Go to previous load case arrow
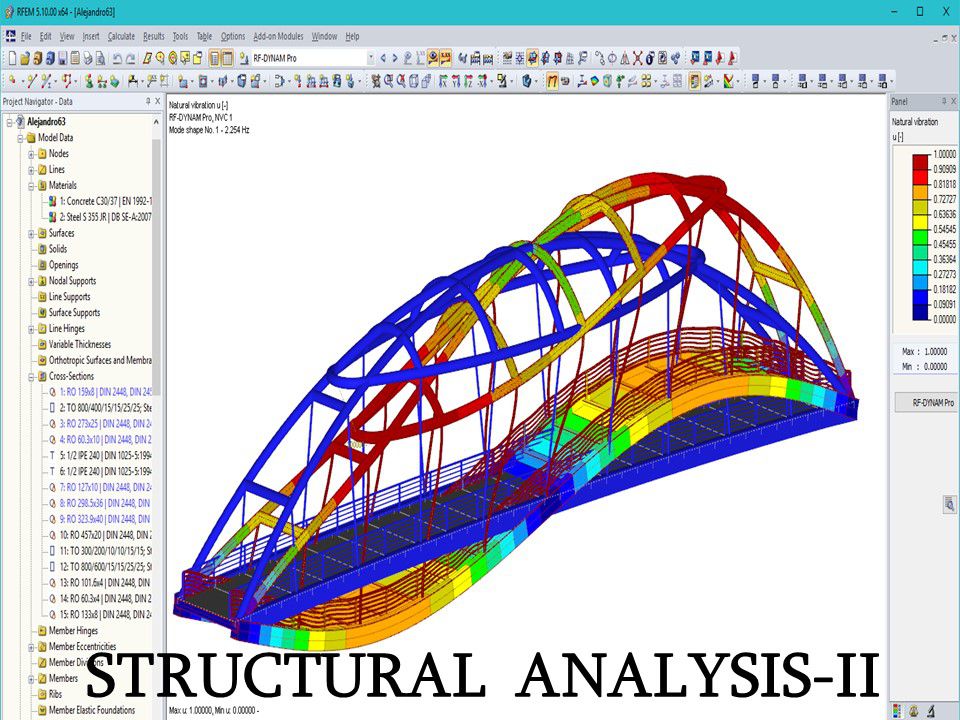This screenshot has width=960, height=720. point(383,59)
